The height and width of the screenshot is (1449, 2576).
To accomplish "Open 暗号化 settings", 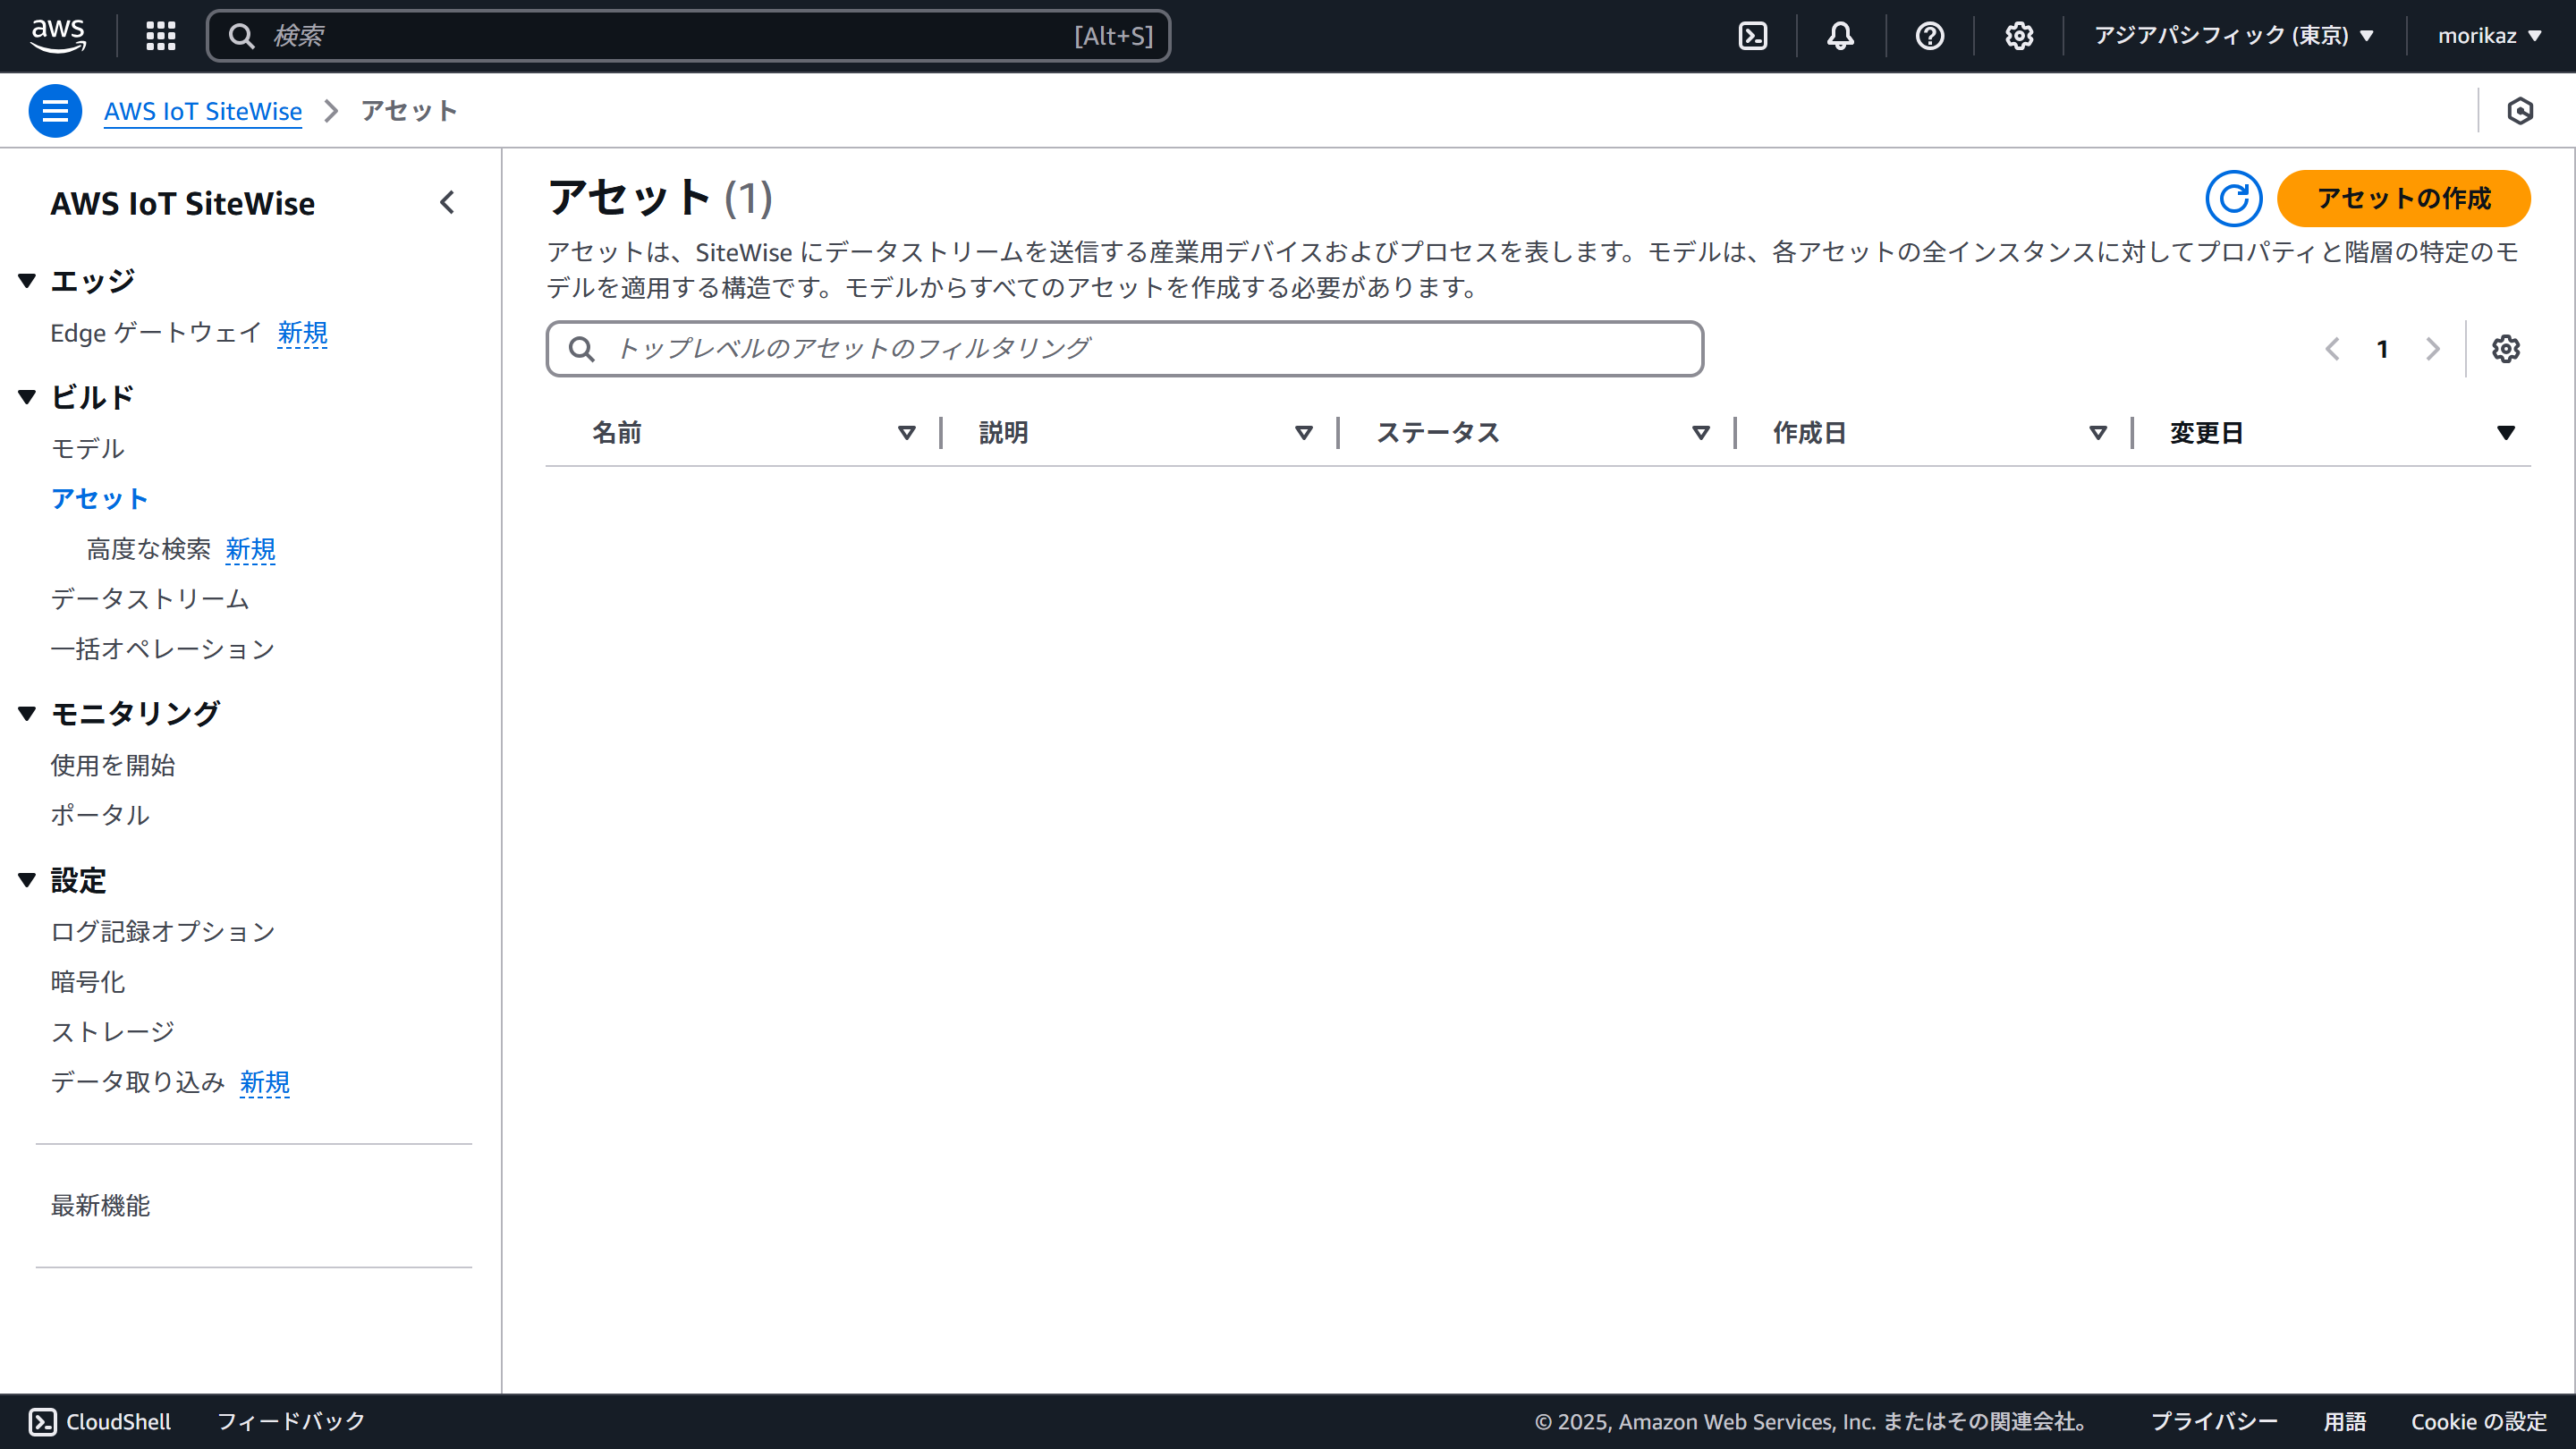I will (88, 981).
